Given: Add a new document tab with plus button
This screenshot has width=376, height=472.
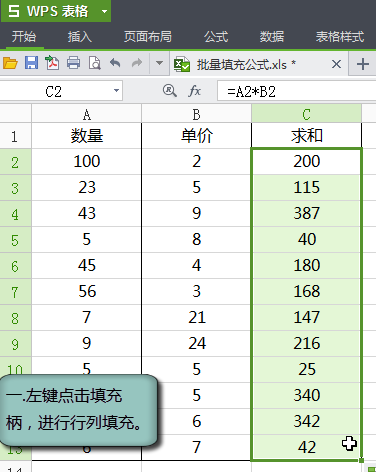Looking at the screenshot, I should pos(363,64).
